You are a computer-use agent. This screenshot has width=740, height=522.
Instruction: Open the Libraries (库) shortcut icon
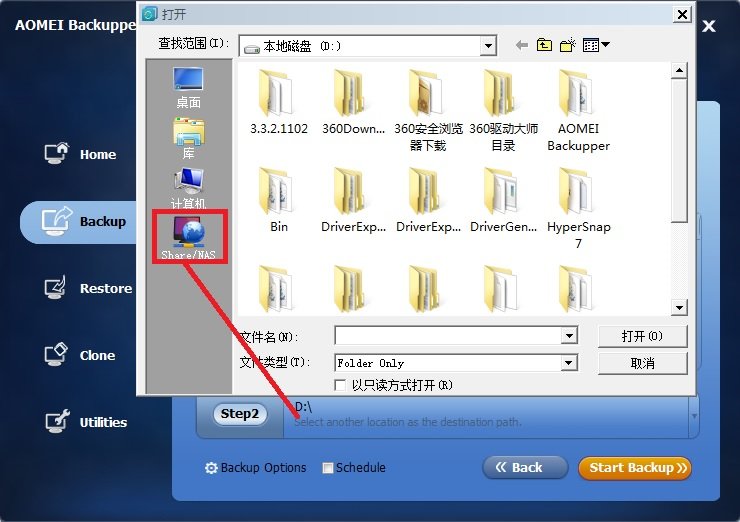click(188, 139)
